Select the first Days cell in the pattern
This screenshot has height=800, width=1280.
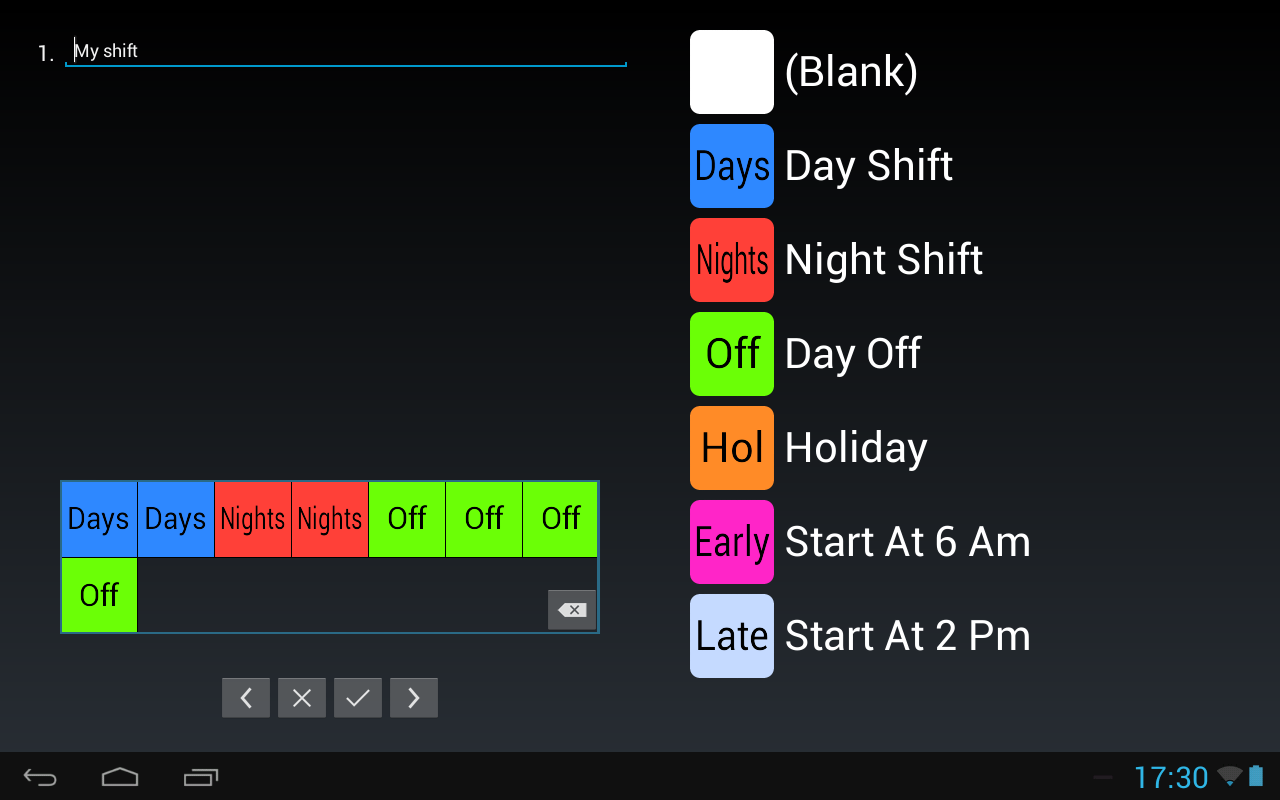98,519
